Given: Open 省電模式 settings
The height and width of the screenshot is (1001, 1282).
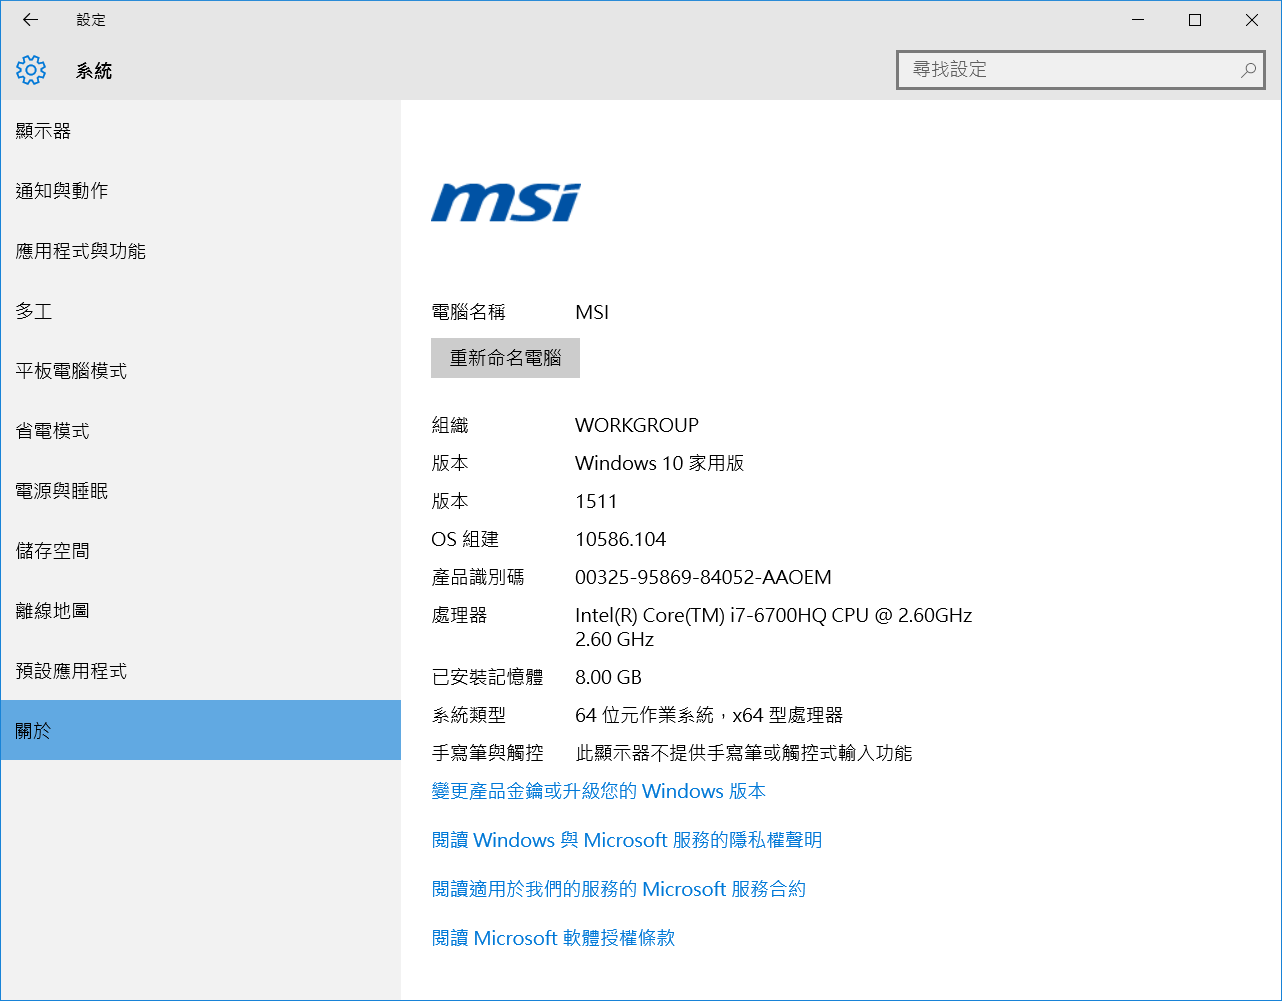Looking at the screenshot, I should (x=201, y=431).
